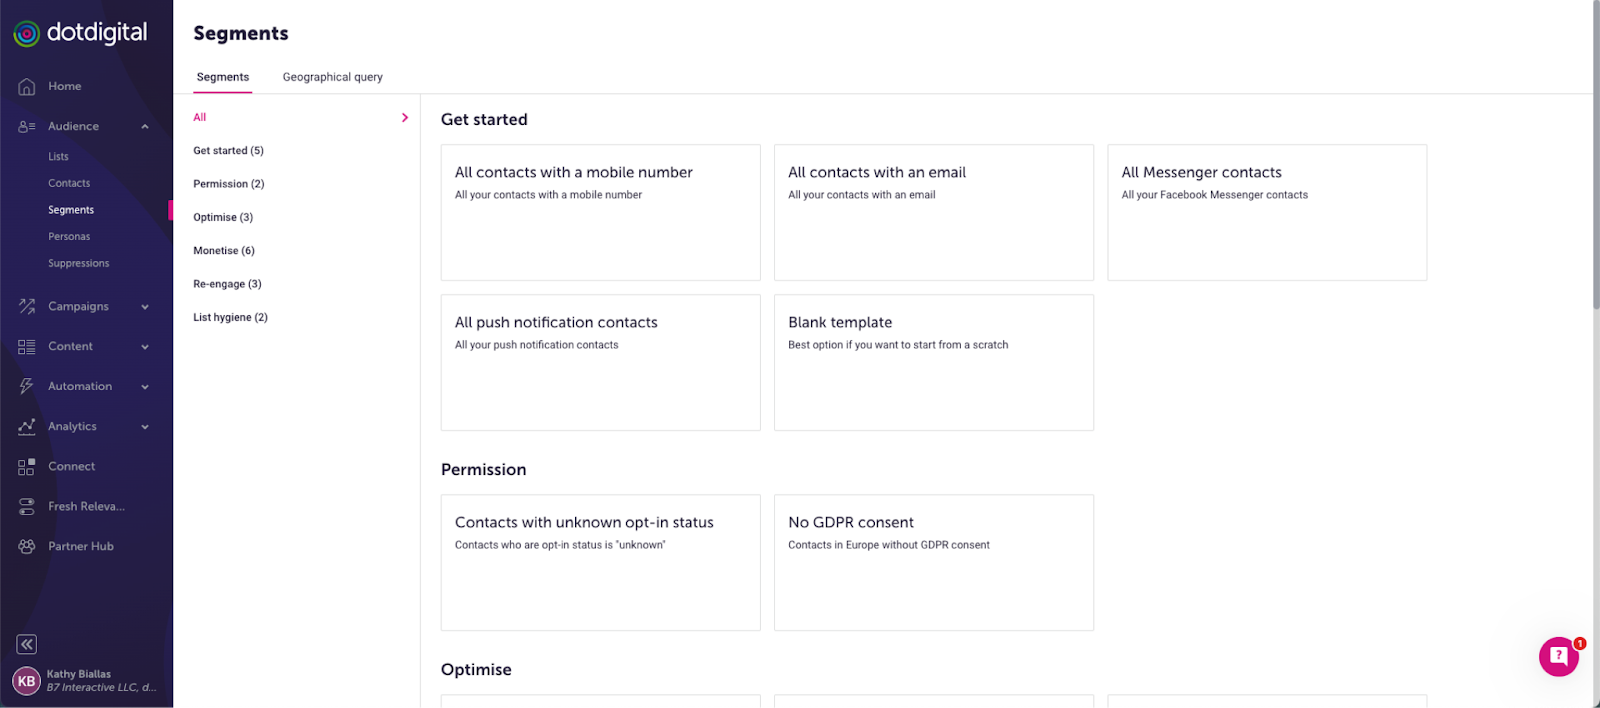Collapse the Audience menu chevron
The width and height of the screenshot is (1600, 708).
[x=145, y=127]
